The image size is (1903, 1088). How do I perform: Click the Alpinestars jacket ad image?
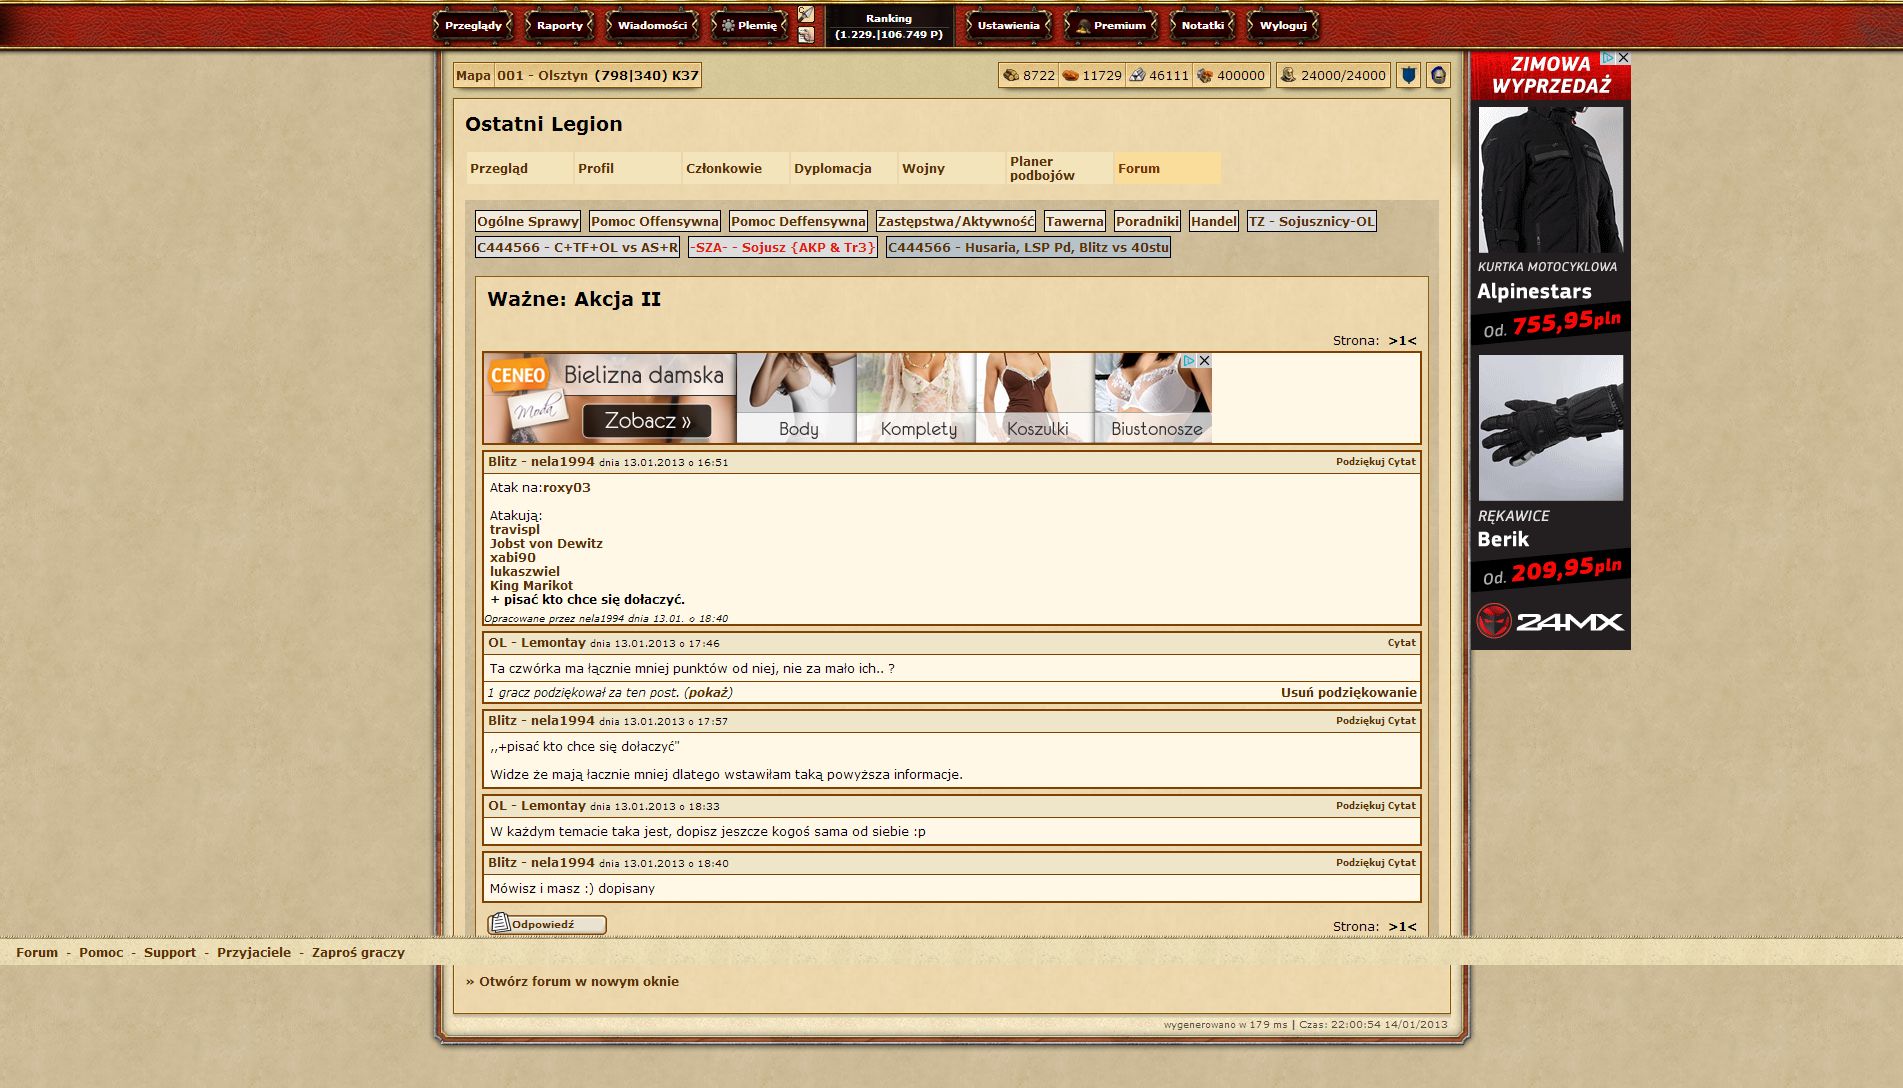tap(1550, 180)
